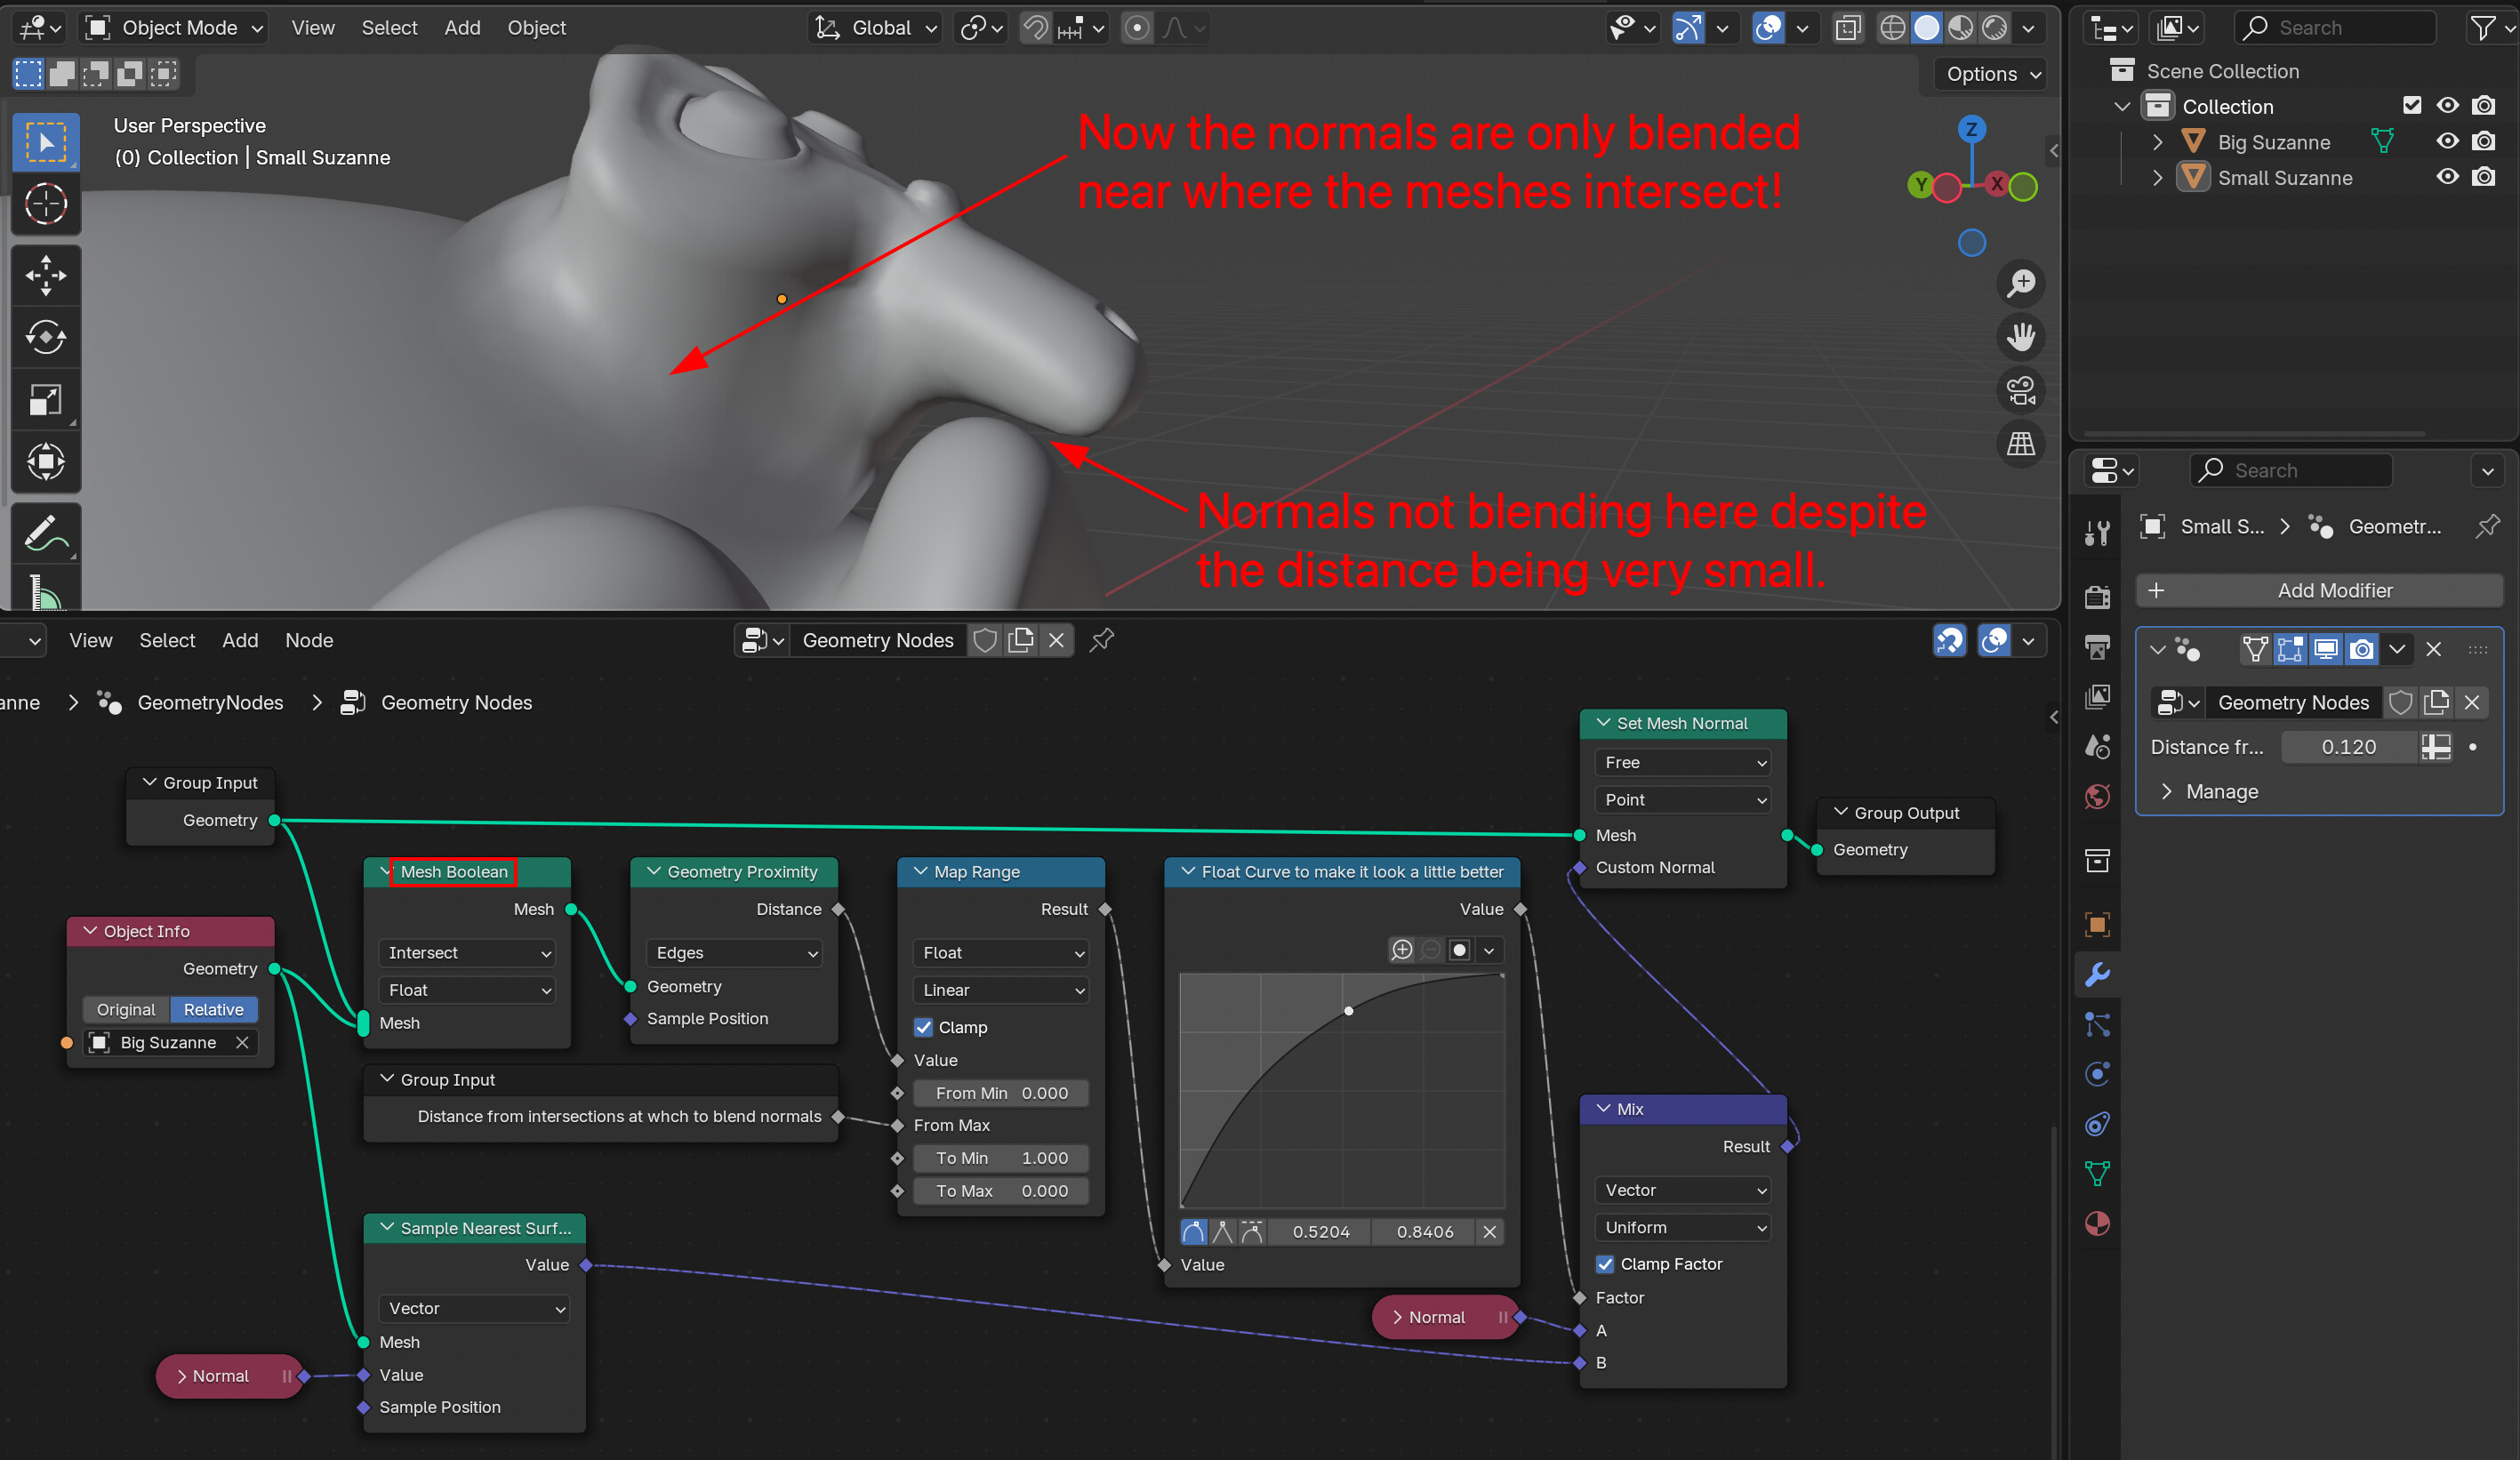Open node editor Add menu
The width and height of the screenshot is (2520, 1460).
coord(240,640)
